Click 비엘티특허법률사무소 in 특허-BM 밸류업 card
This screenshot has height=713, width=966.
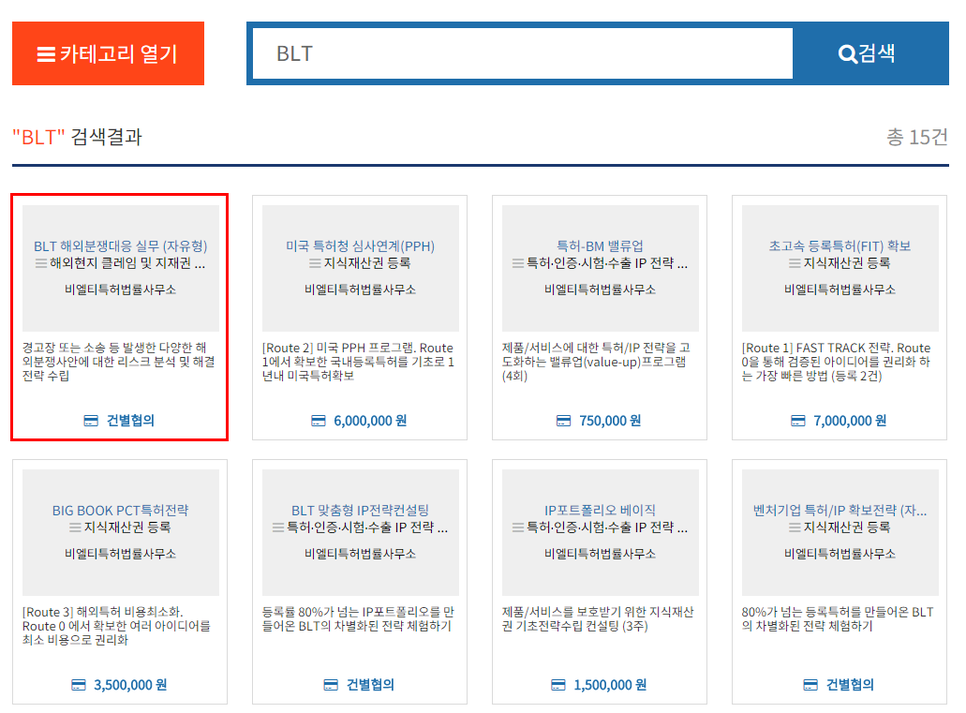click(x=600, y=290)
